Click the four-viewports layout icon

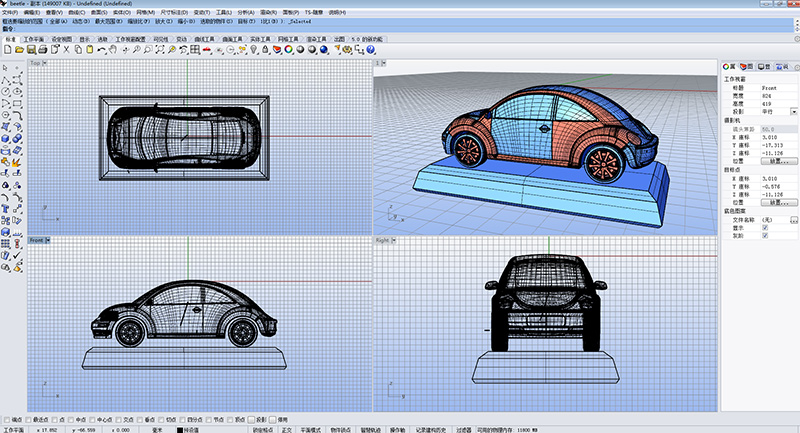click(x=194, y=49)
